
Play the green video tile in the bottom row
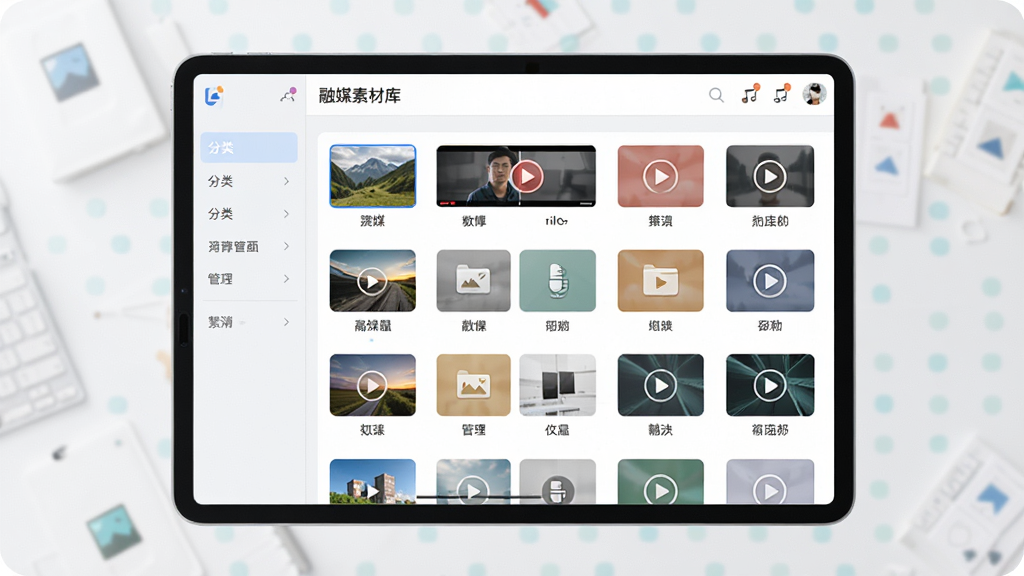pyautogui.click(x=660, y=482)
